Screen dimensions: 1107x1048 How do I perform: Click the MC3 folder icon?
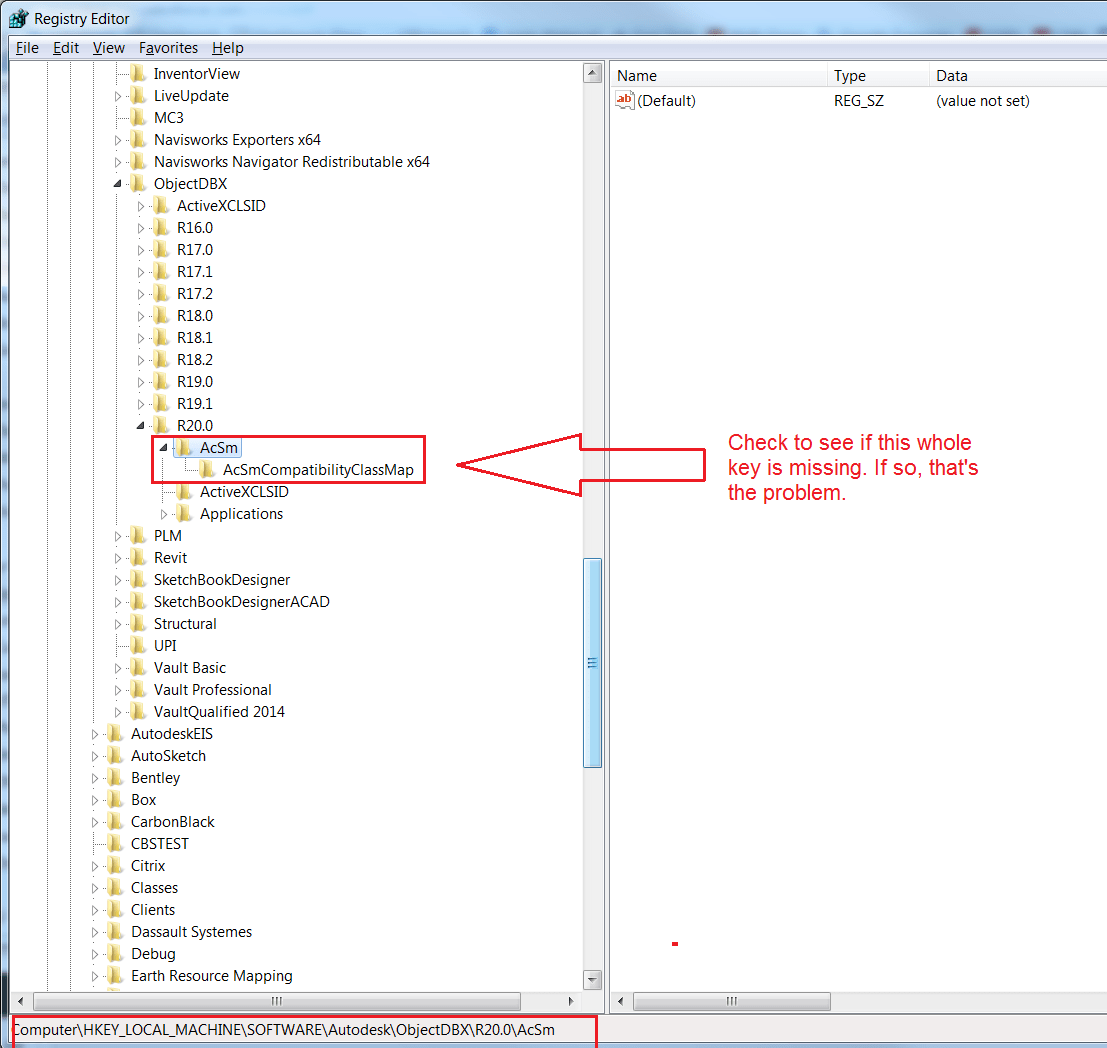(x=138, y=117)
